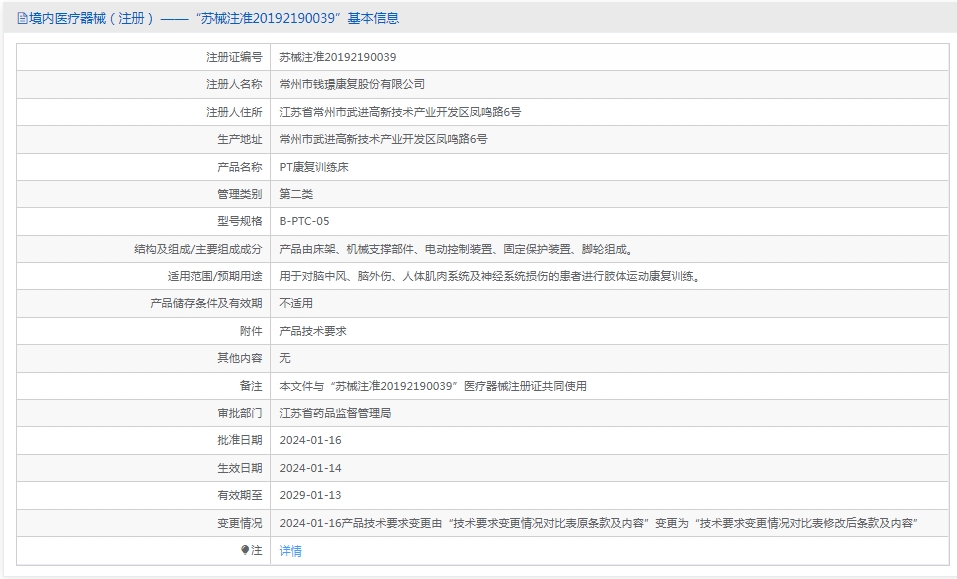Click the 适用范围/预期用途 row label
The image size is (957, 579).
(x=214, y=276)
